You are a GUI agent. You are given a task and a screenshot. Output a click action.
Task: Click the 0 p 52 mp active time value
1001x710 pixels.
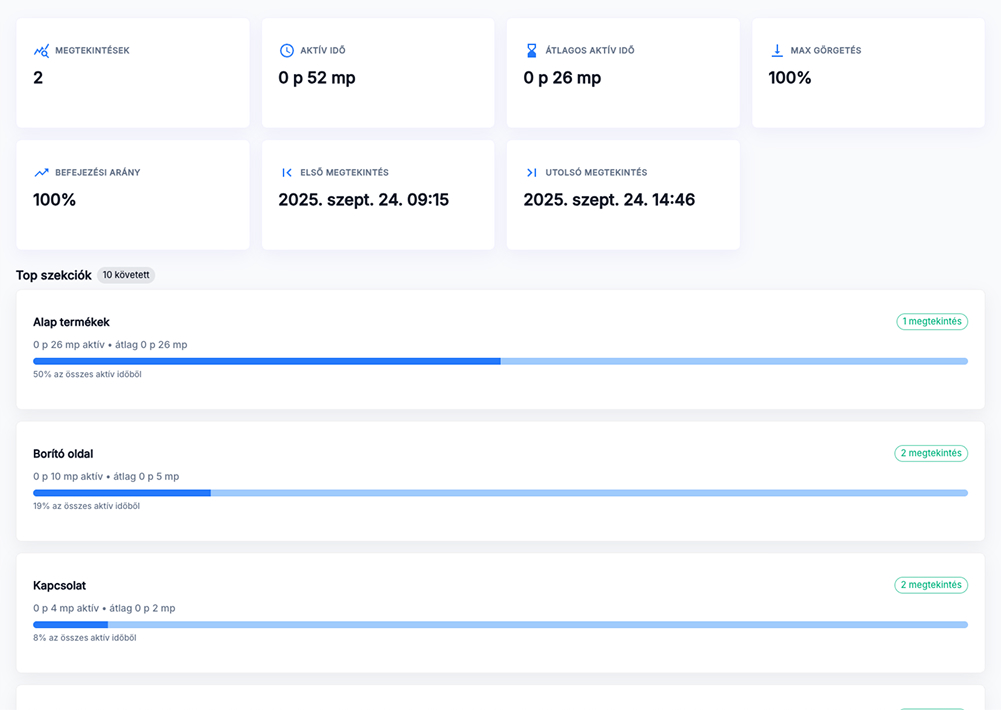[316, 78]
